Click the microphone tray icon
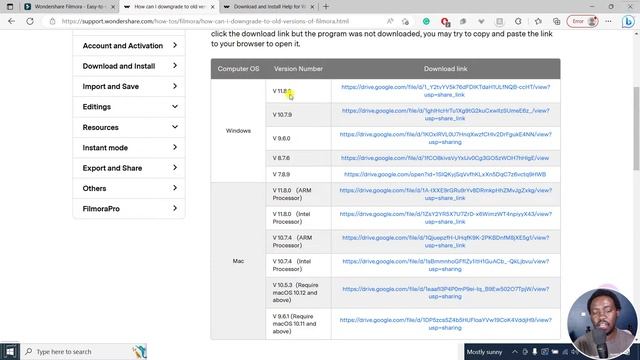640x360 pixels. click(535, 352)
